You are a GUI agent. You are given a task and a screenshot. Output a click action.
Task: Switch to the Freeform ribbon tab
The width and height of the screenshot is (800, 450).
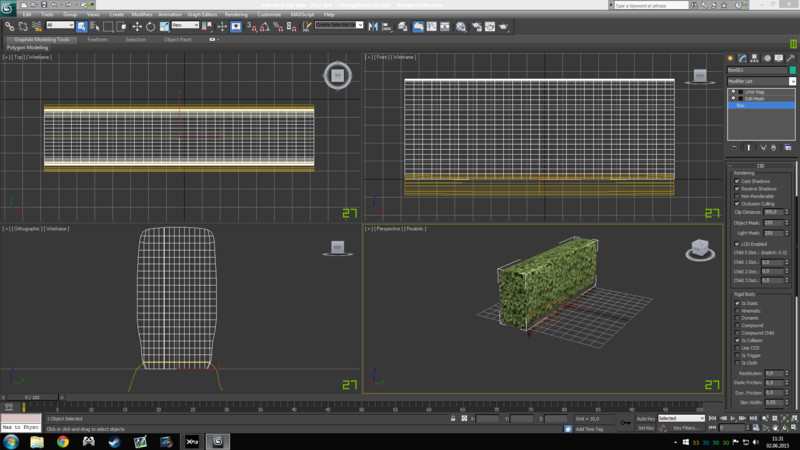point(97,39)
